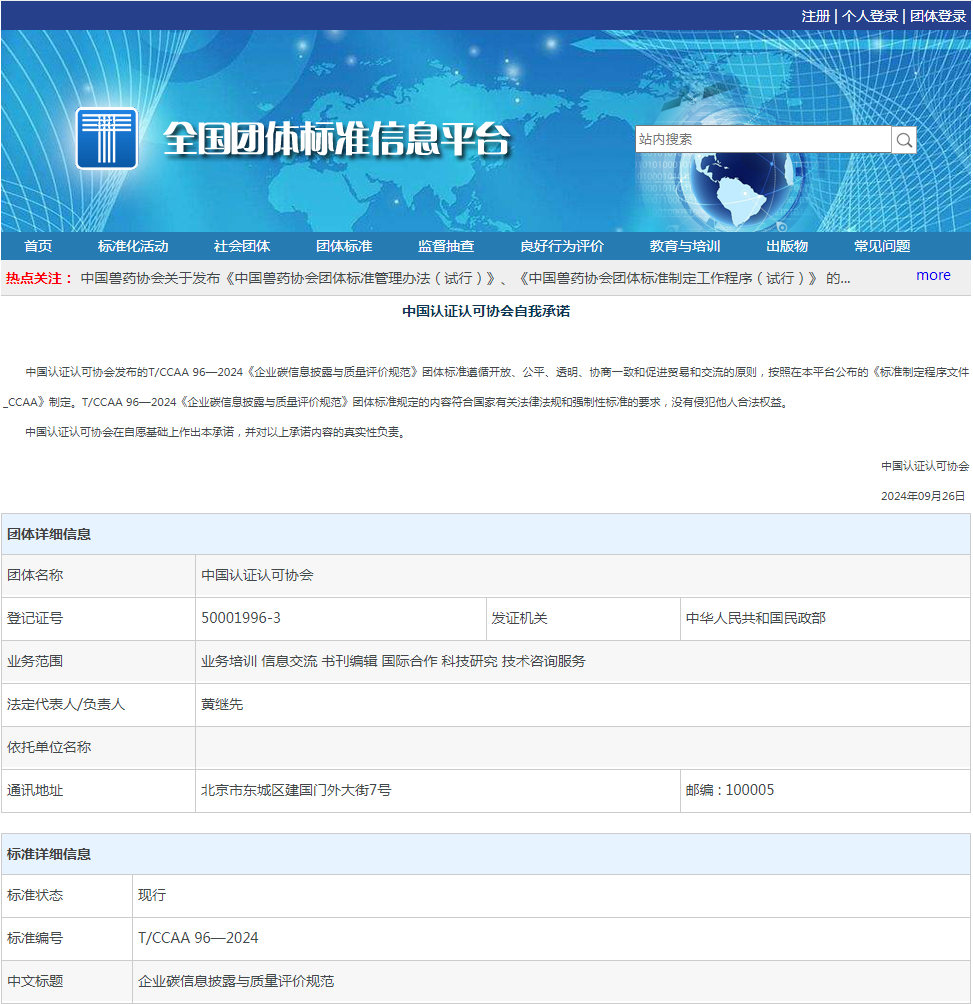Click the 标准编号 label cell

coord(67,939)
